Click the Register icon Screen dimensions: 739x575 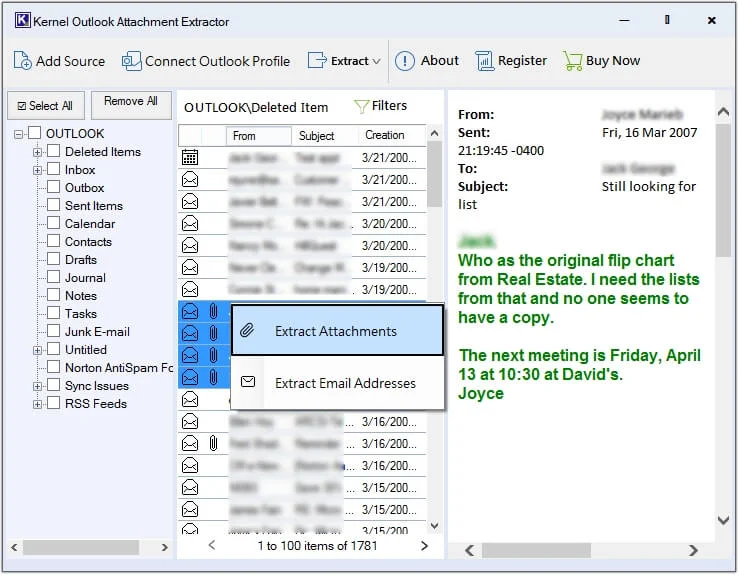click(484, 61)
